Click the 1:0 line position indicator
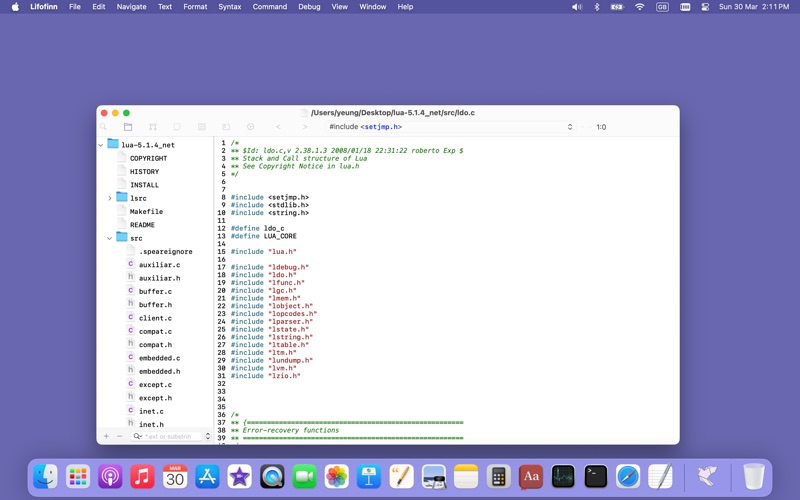The height and width of the screenshot is (500, 800). (x=601, y=127)
